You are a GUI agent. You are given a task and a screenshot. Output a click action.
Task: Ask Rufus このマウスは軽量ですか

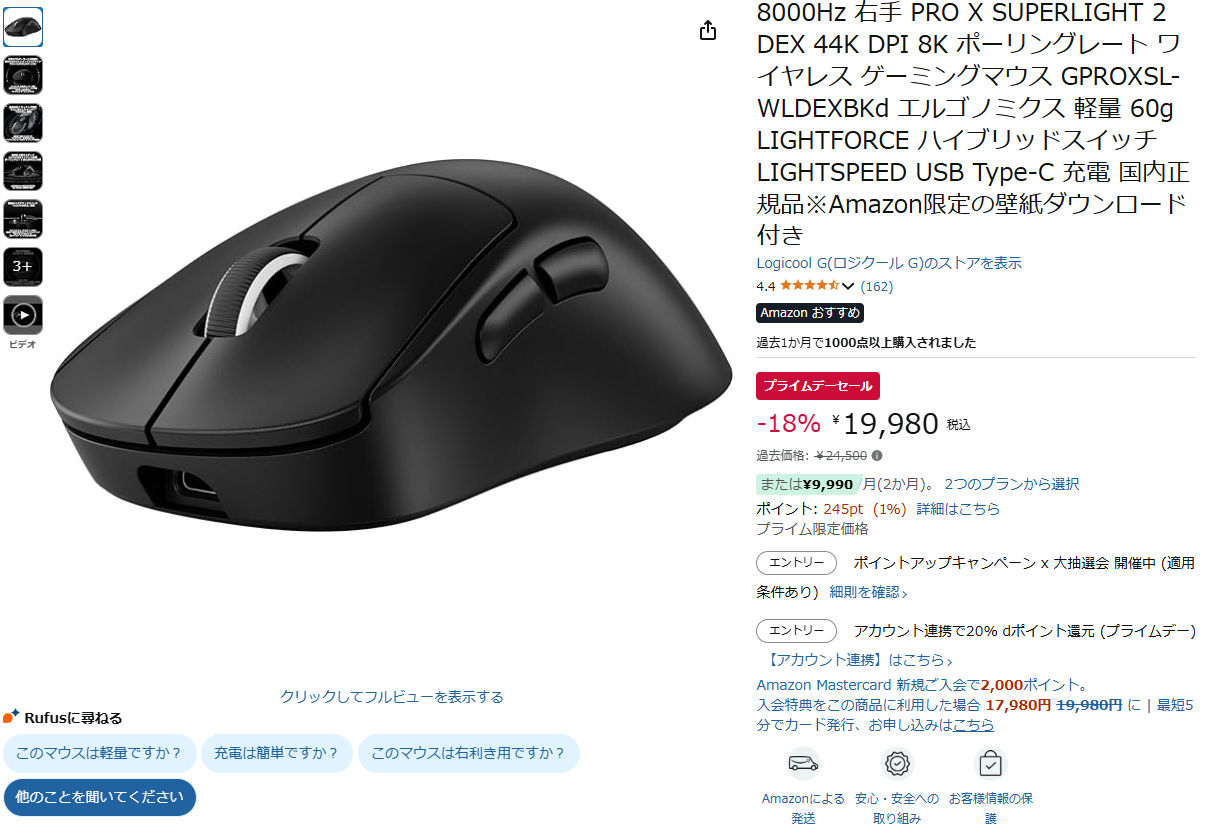pos(99,753)
